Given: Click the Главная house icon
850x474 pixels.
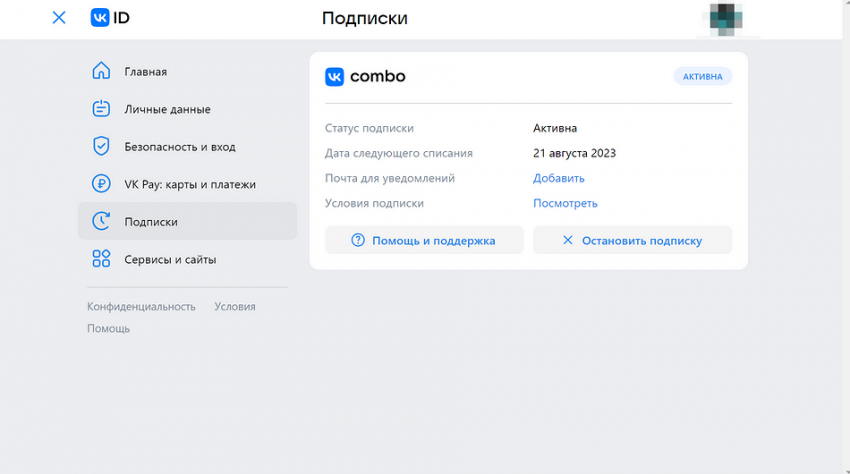Looking at the screenshot, I should tap(101, 71).
